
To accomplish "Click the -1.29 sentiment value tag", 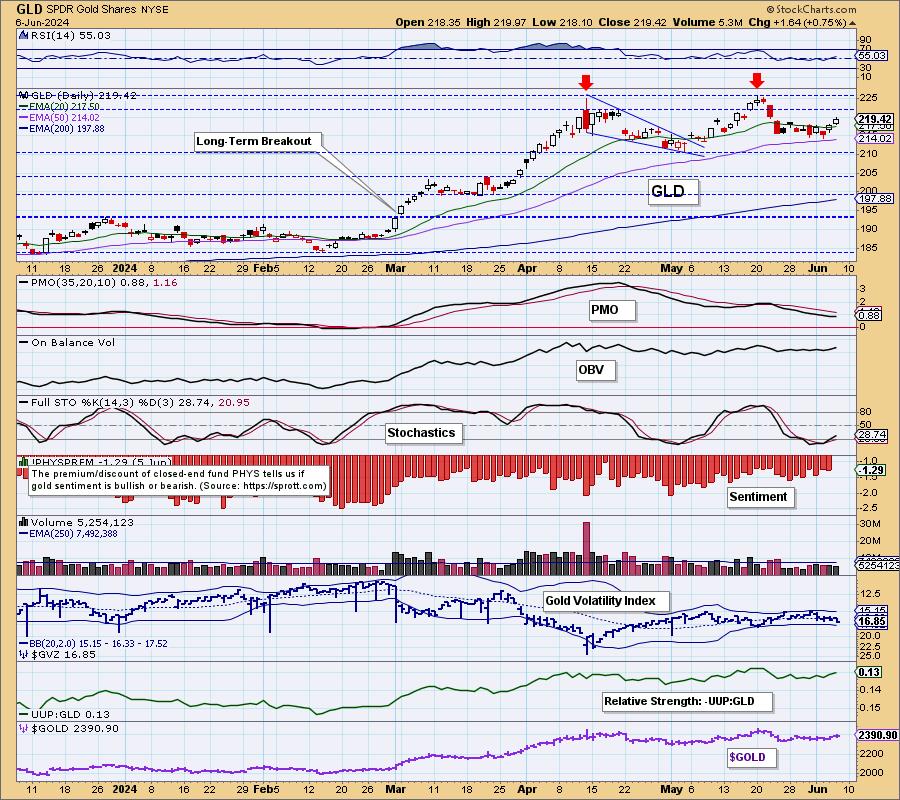I will (x=871, y=470).
